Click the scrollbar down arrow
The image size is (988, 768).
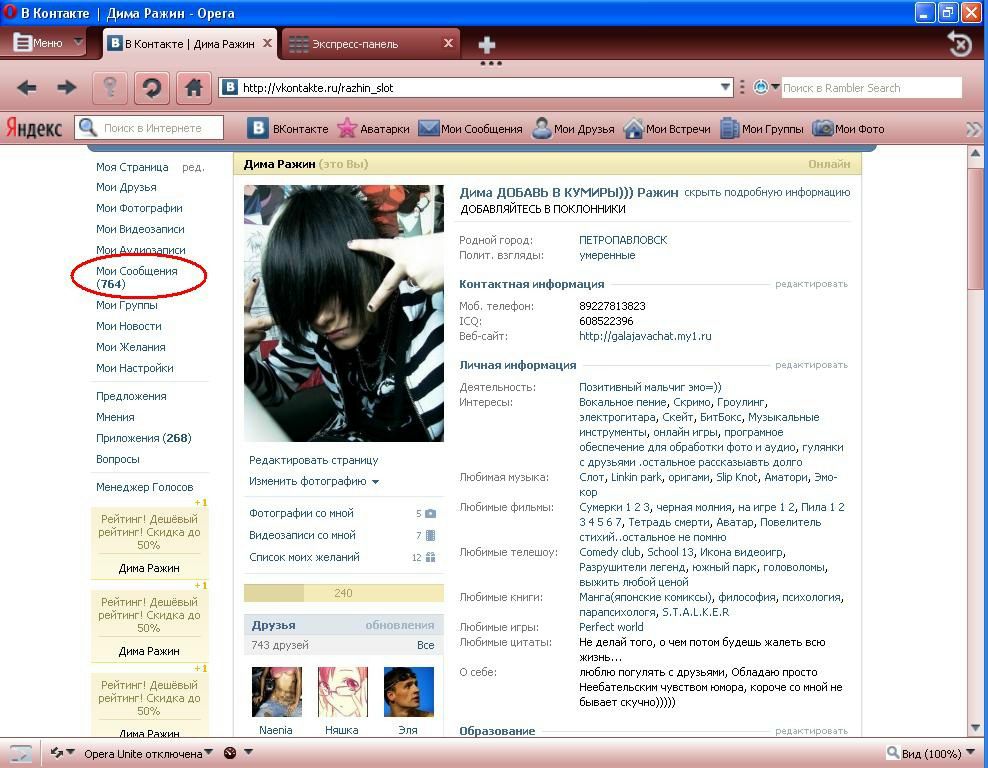pos(975,728)
